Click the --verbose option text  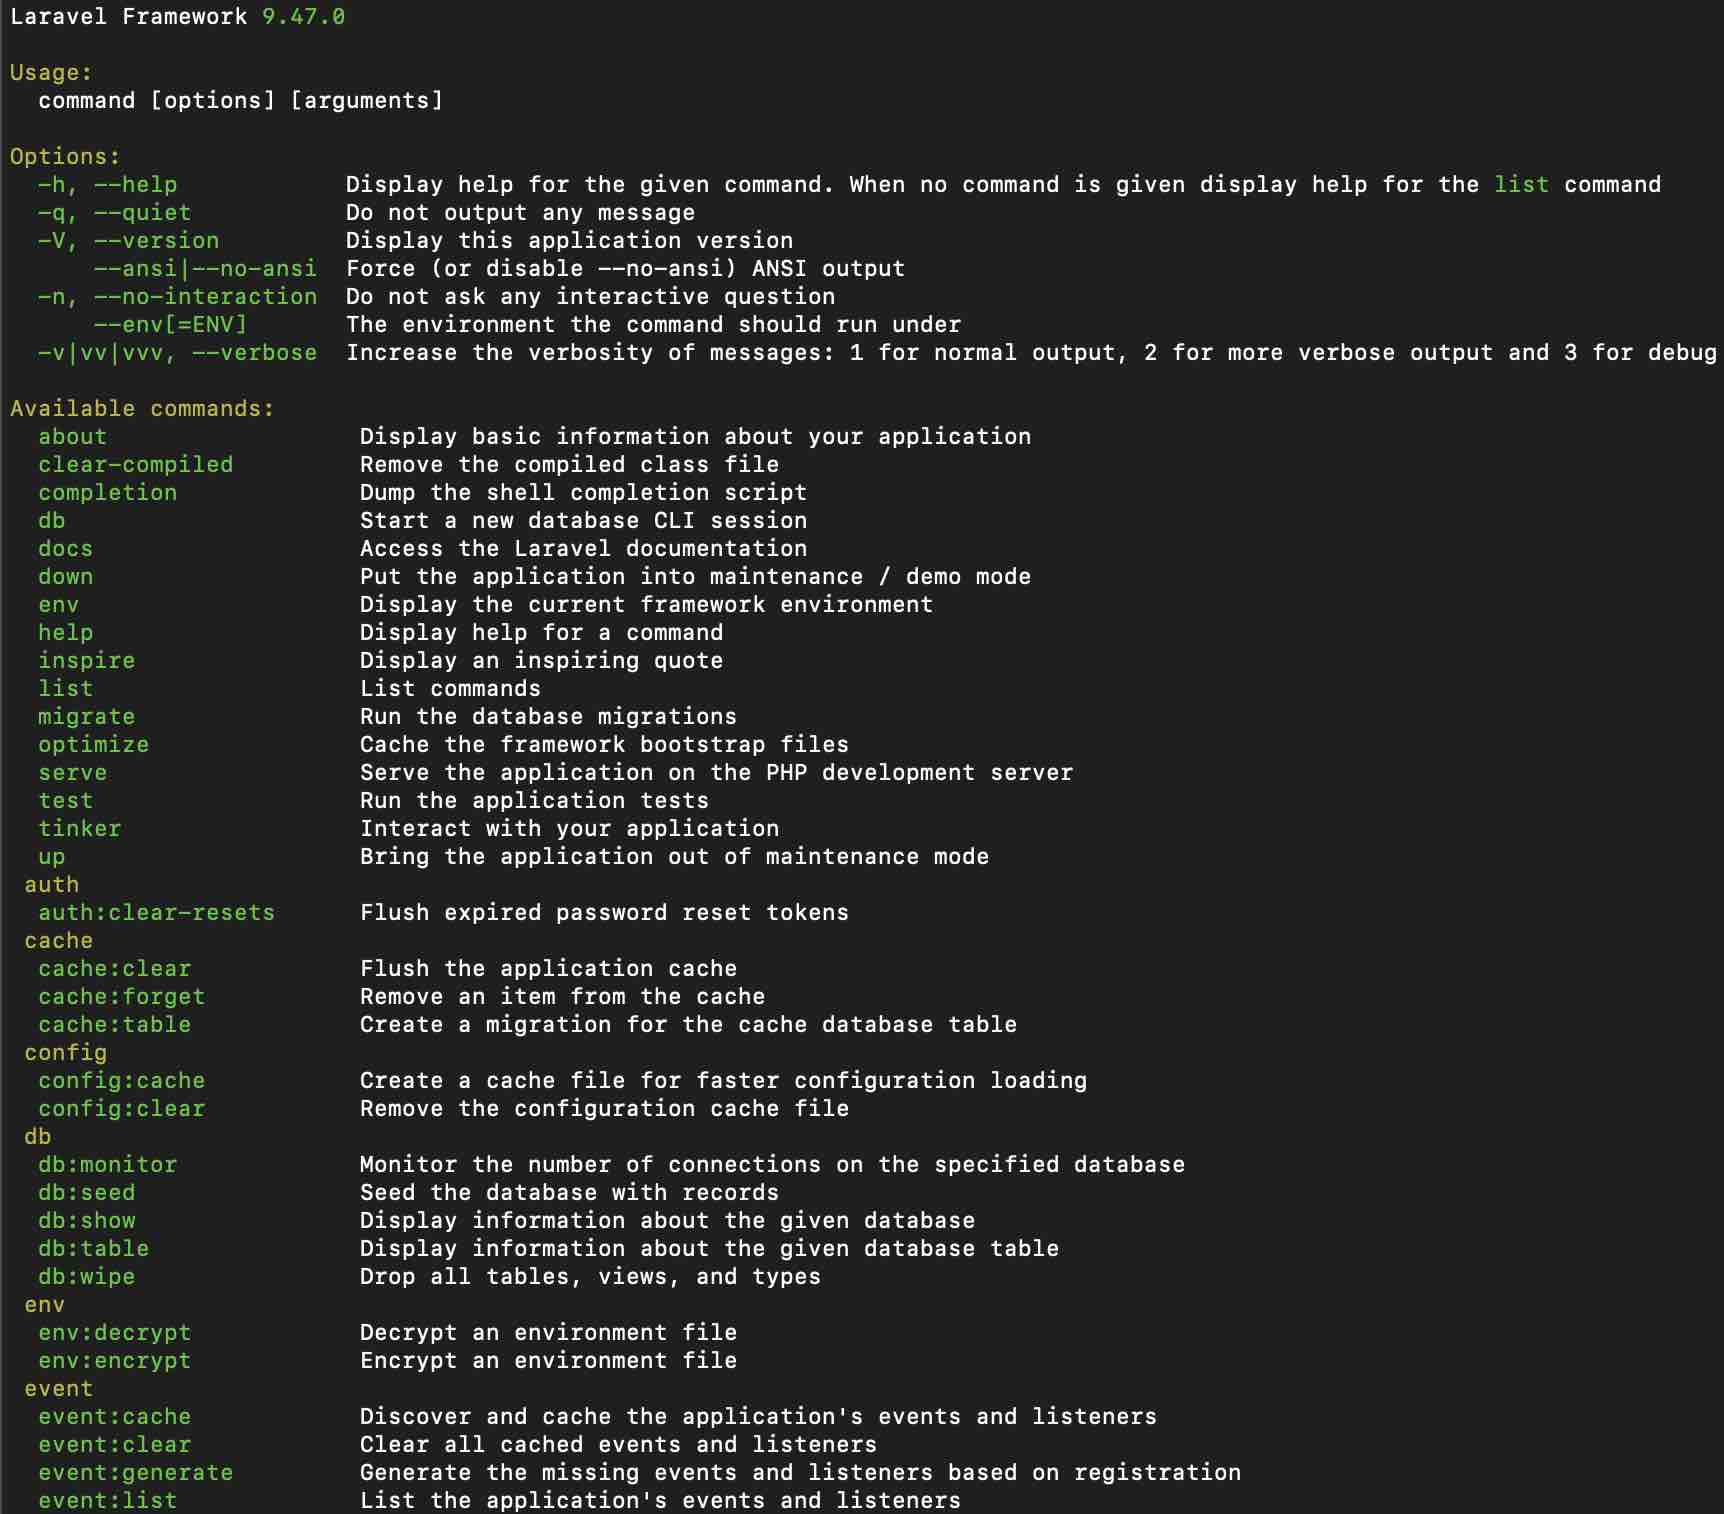coord(256,352)
